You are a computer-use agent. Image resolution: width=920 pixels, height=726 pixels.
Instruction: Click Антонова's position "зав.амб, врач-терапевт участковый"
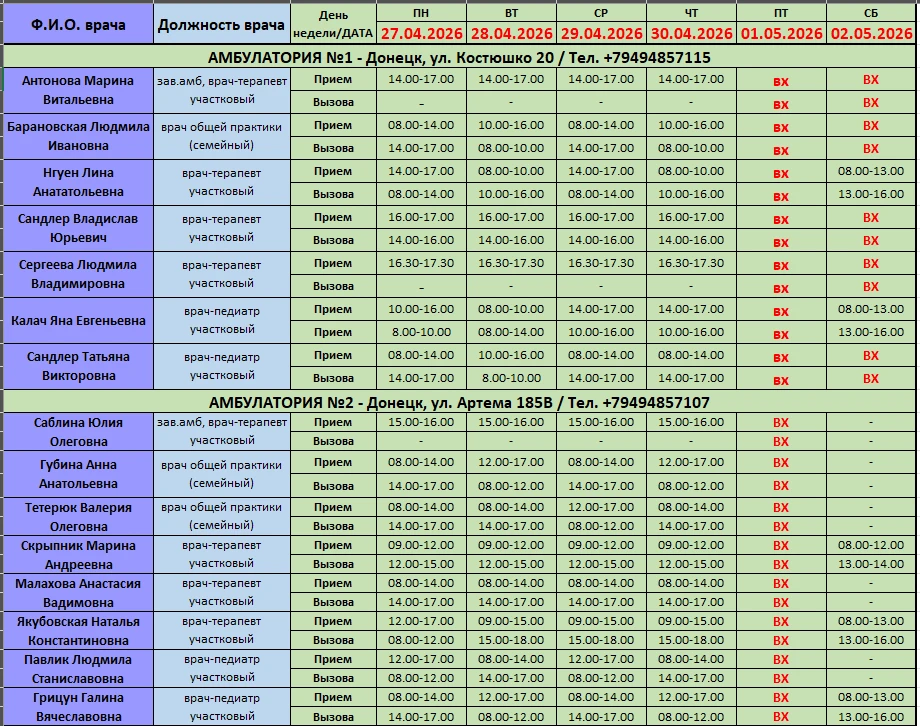pyautogui.click(x=222, y=90)
